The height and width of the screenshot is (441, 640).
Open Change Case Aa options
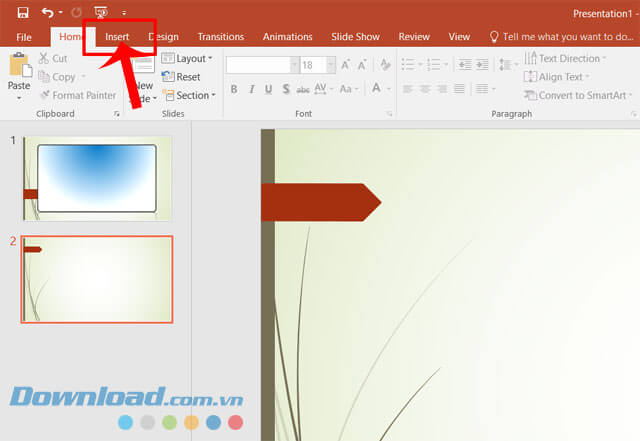[x=349, y=89]
